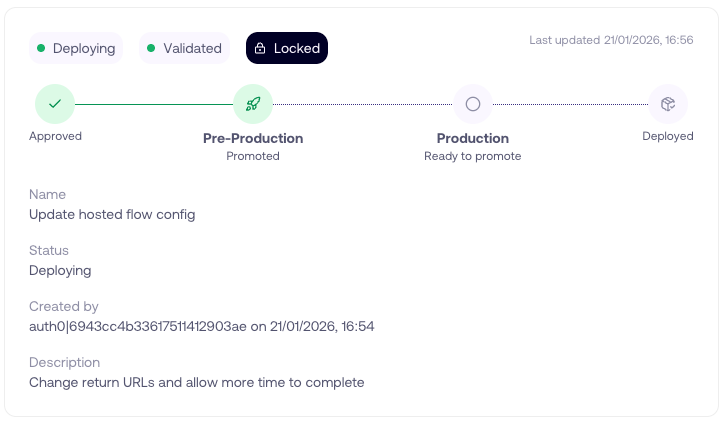This screenshot has height=423, width=727.
Task: Click the description about return URLs
Action: (x=196, y=382)
